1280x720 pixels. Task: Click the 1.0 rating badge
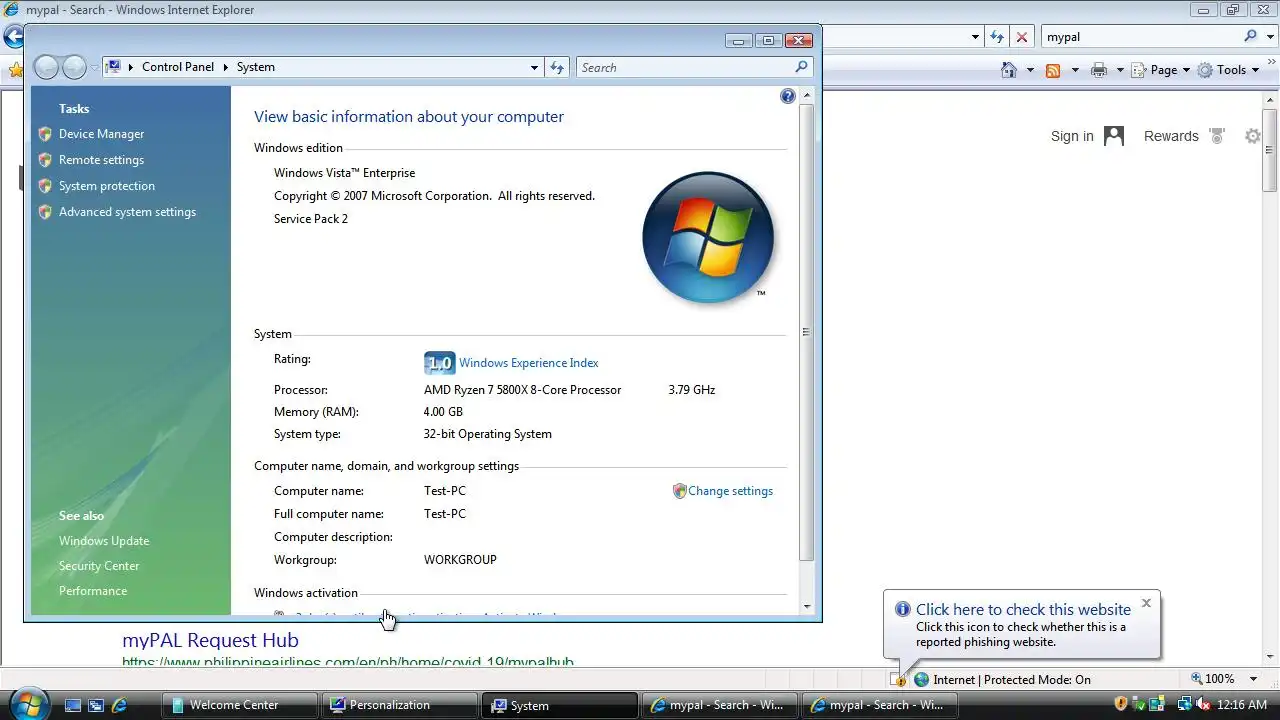439,363
